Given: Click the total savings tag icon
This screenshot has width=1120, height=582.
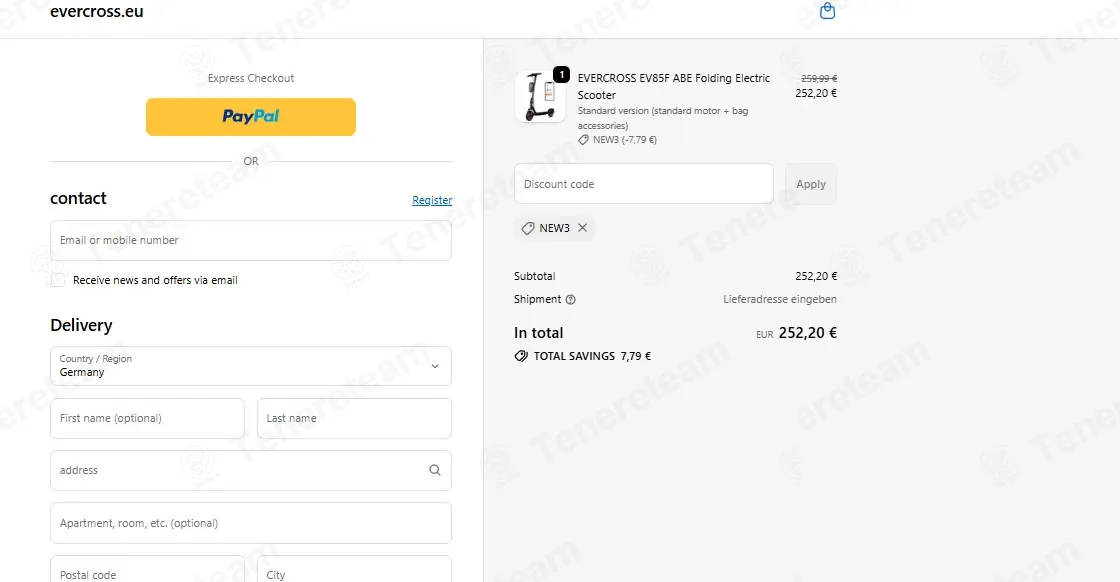Looking at the screenshot, I should [x=521, y=356].
